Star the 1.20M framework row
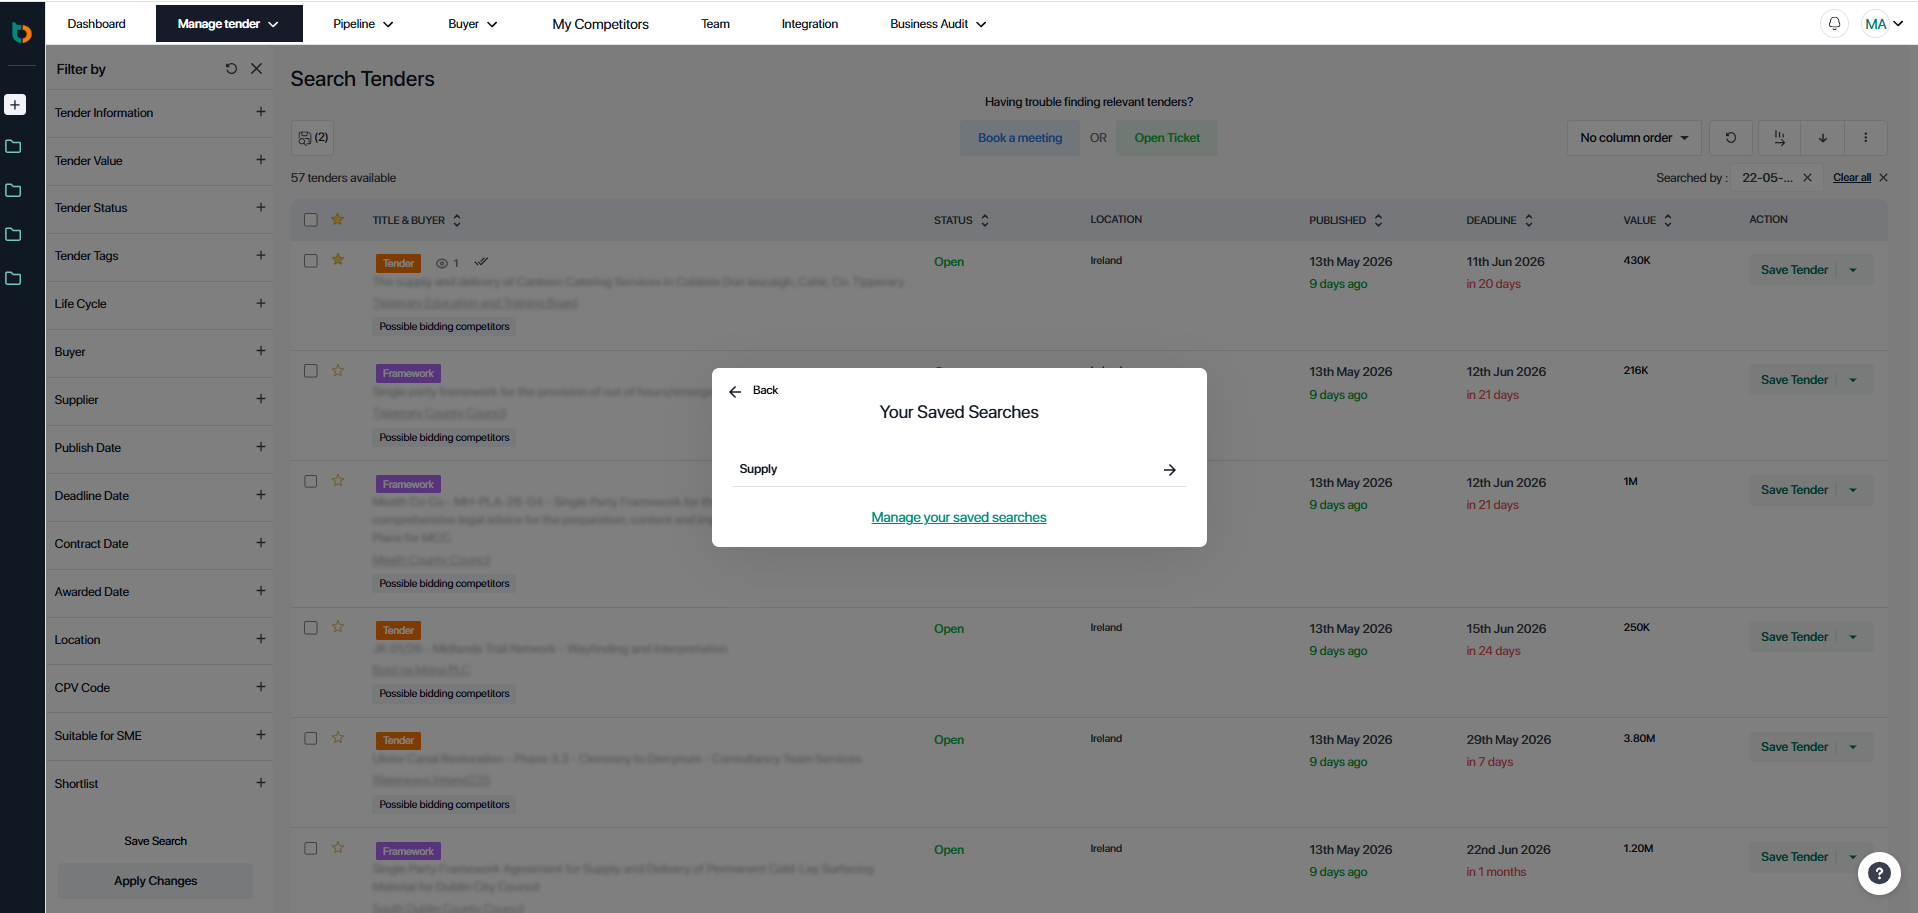 pos(338,848)
